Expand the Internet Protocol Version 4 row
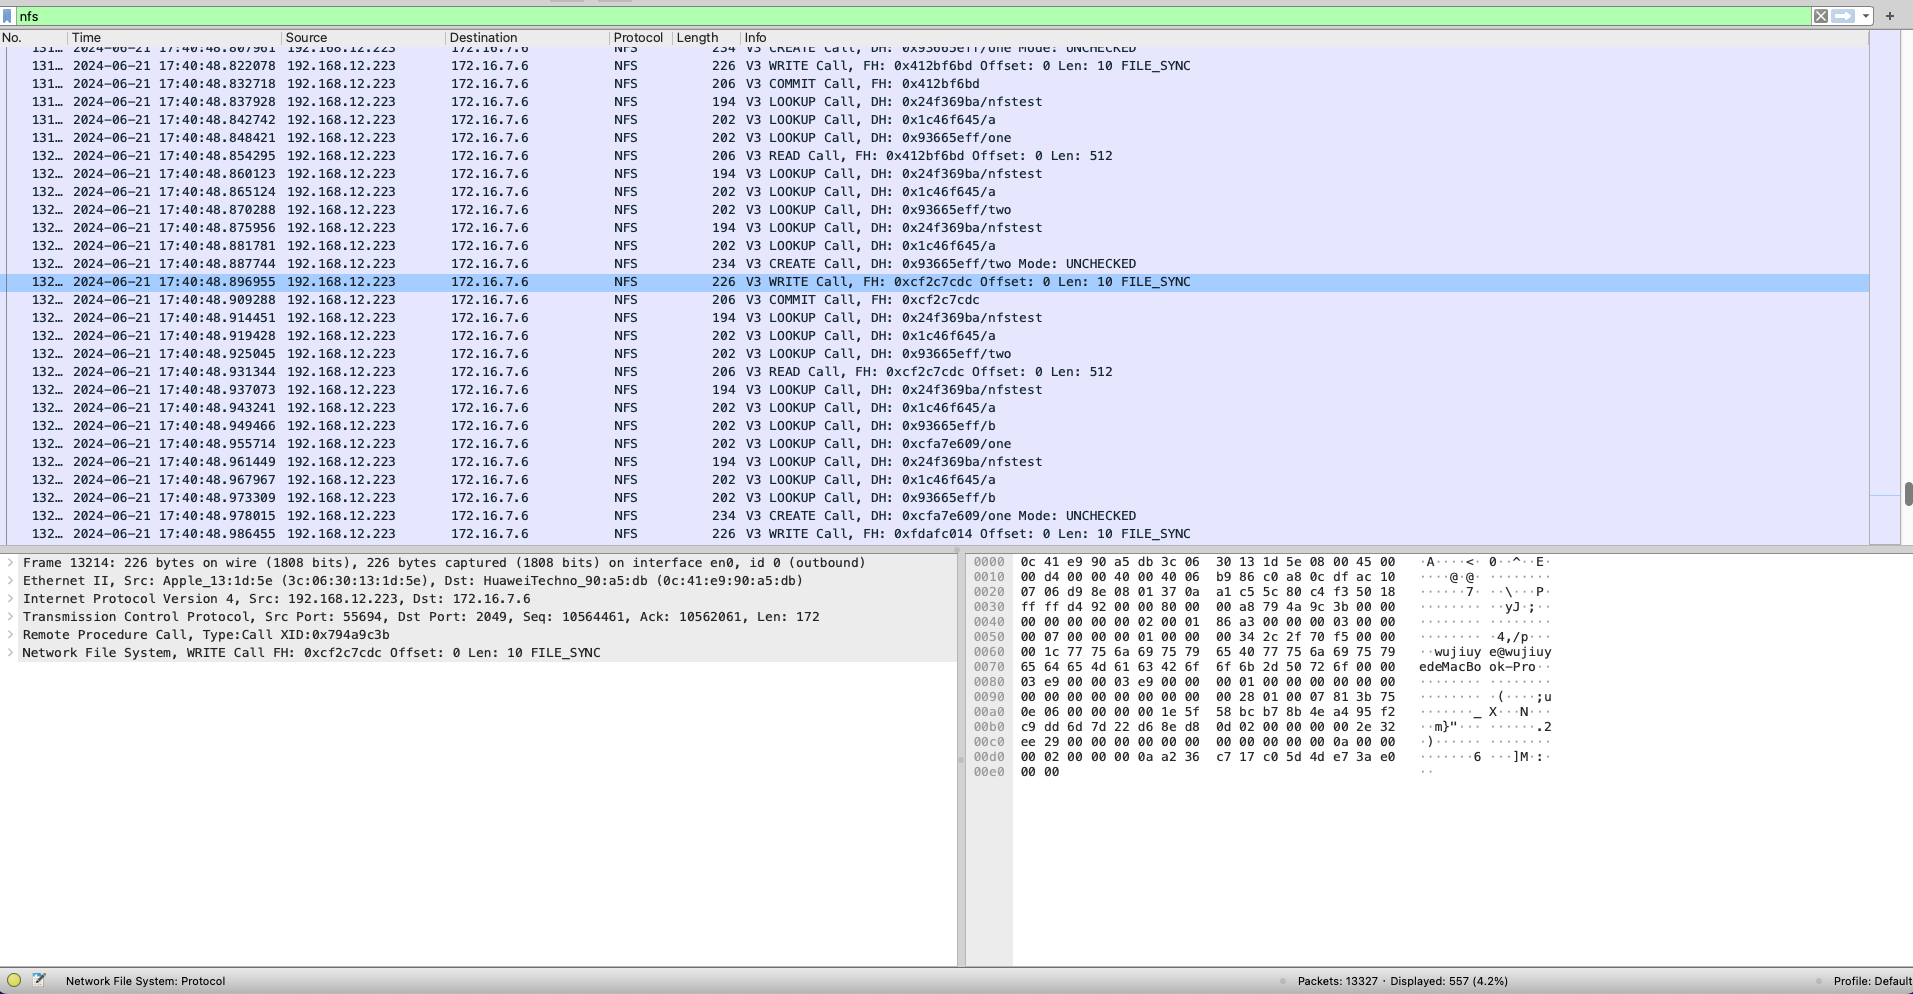 click(x=11, y=599)
